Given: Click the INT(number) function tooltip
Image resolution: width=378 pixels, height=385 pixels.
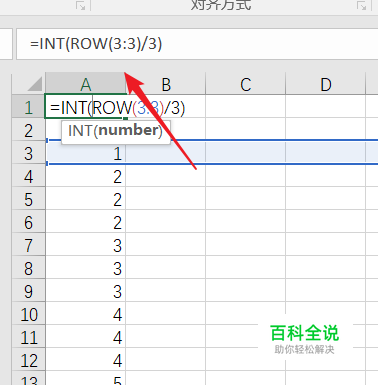Looking at the screenshot, I should pyautogui.click(x=116, y=132).
